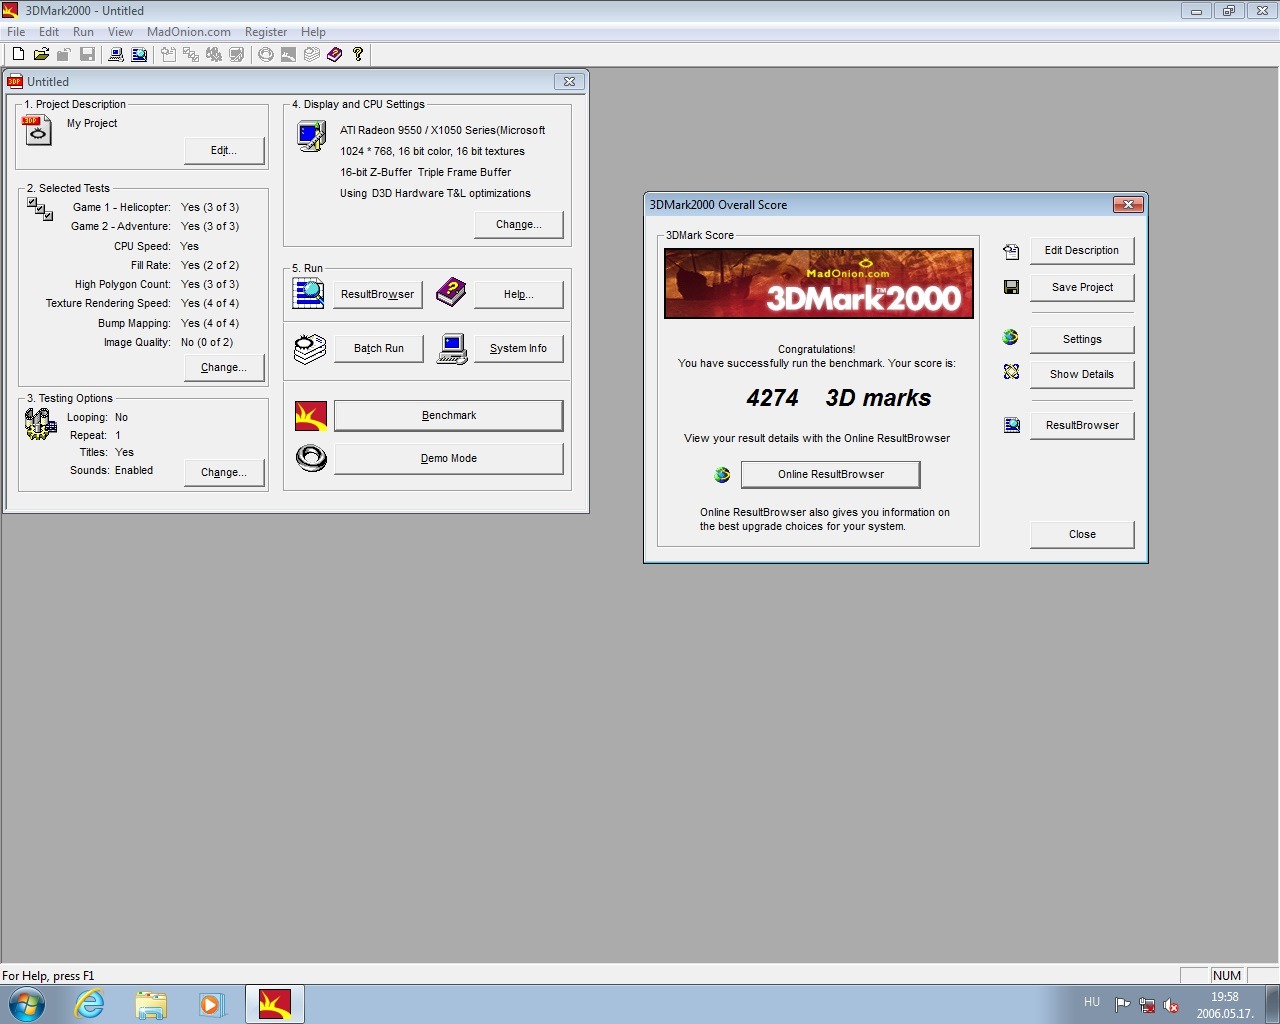Click the icon beside Show Details button
The image size is (1280, 1024).
[1011, 372]
